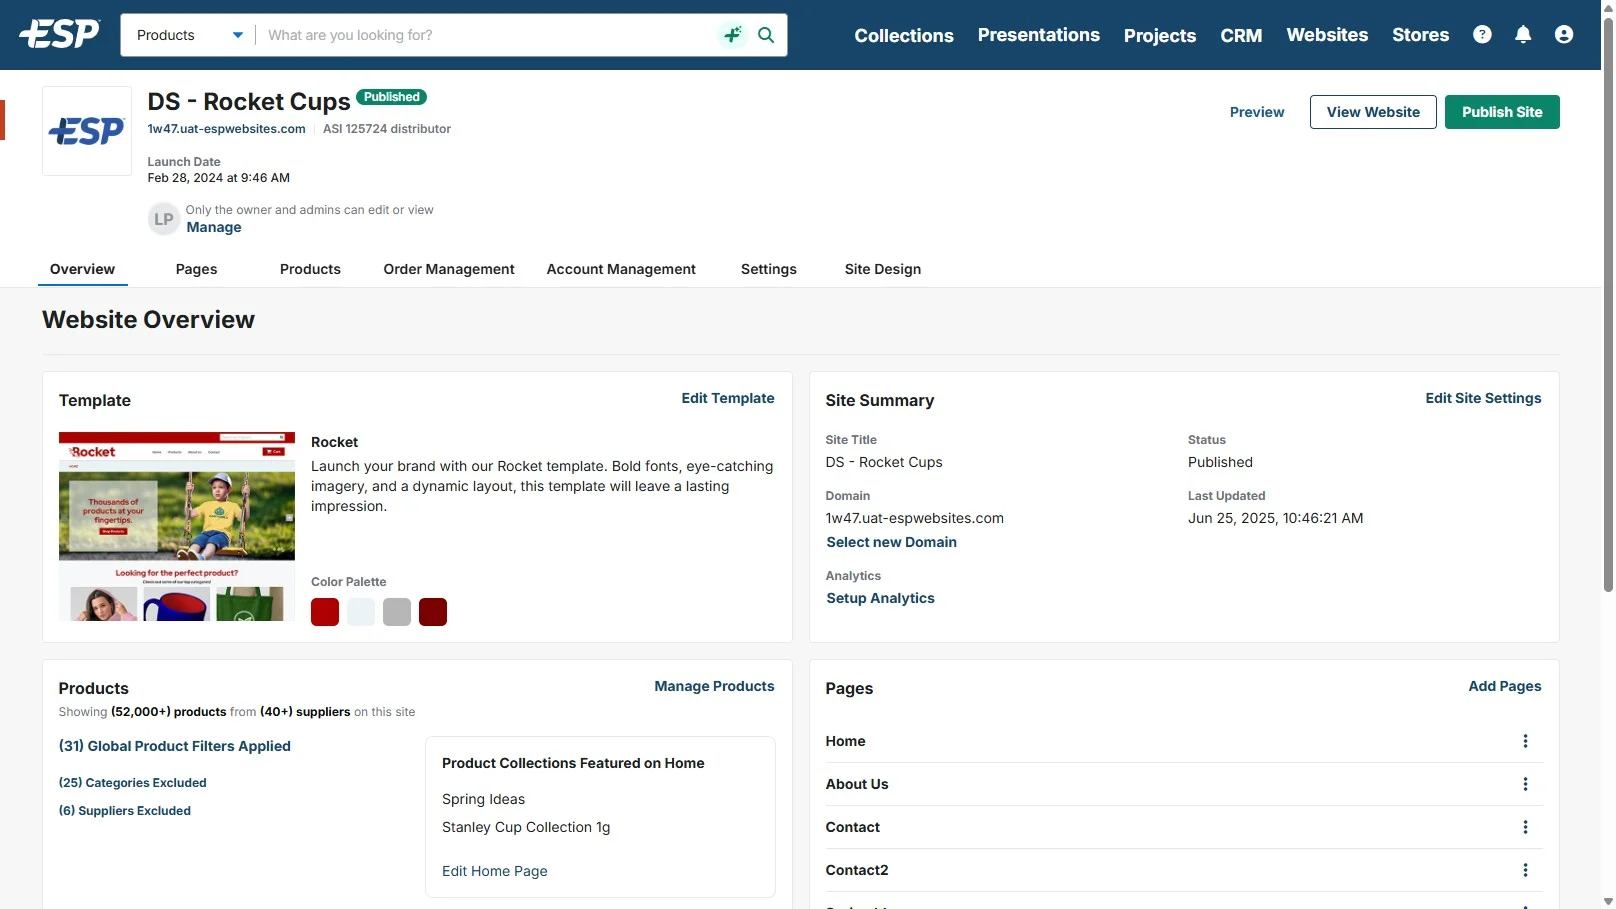Click the Publish Site button

point(1502,112)
